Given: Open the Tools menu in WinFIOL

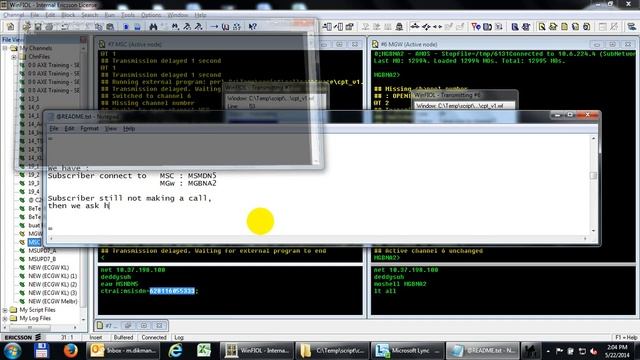Looking at the screenshot, I should (x=128, y=15).
